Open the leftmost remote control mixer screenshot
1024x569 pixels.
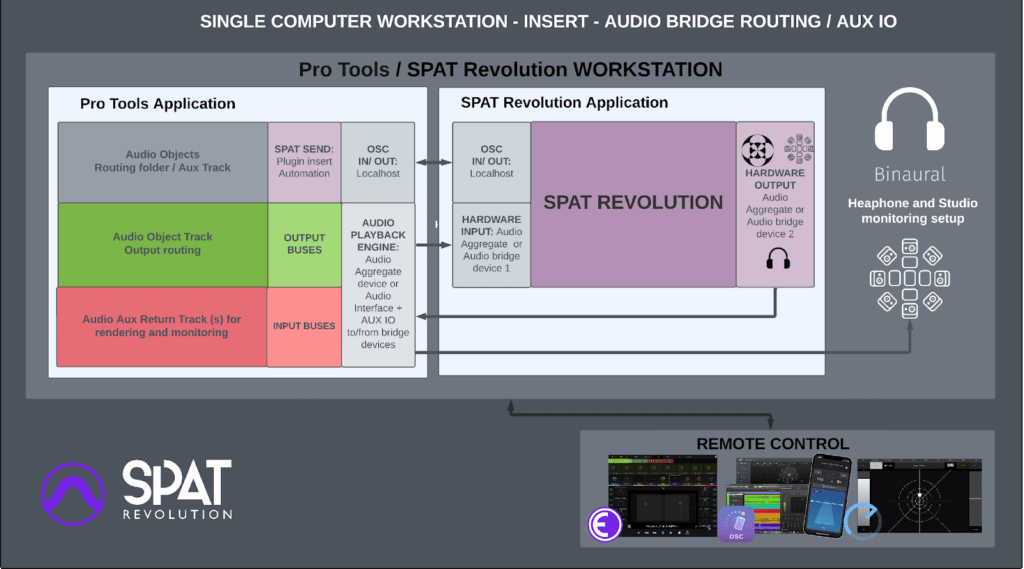pos(663,497)
